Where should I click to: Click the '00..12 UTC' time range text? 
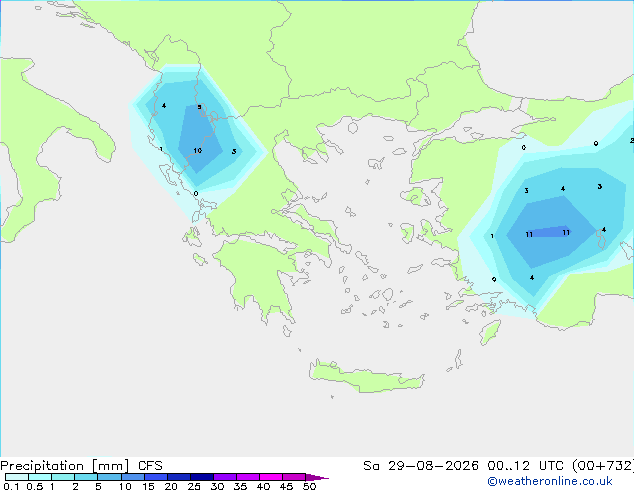527,466
